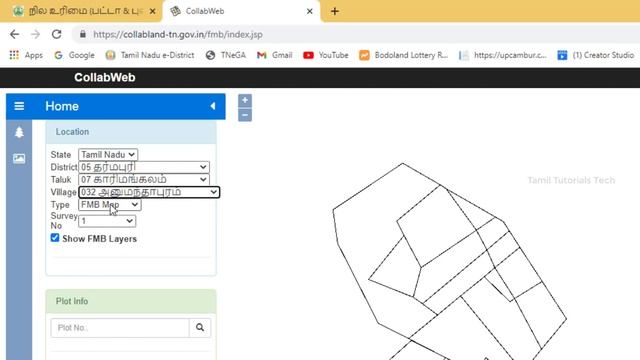Open the YouTube bookmark

tap(326, 55)
